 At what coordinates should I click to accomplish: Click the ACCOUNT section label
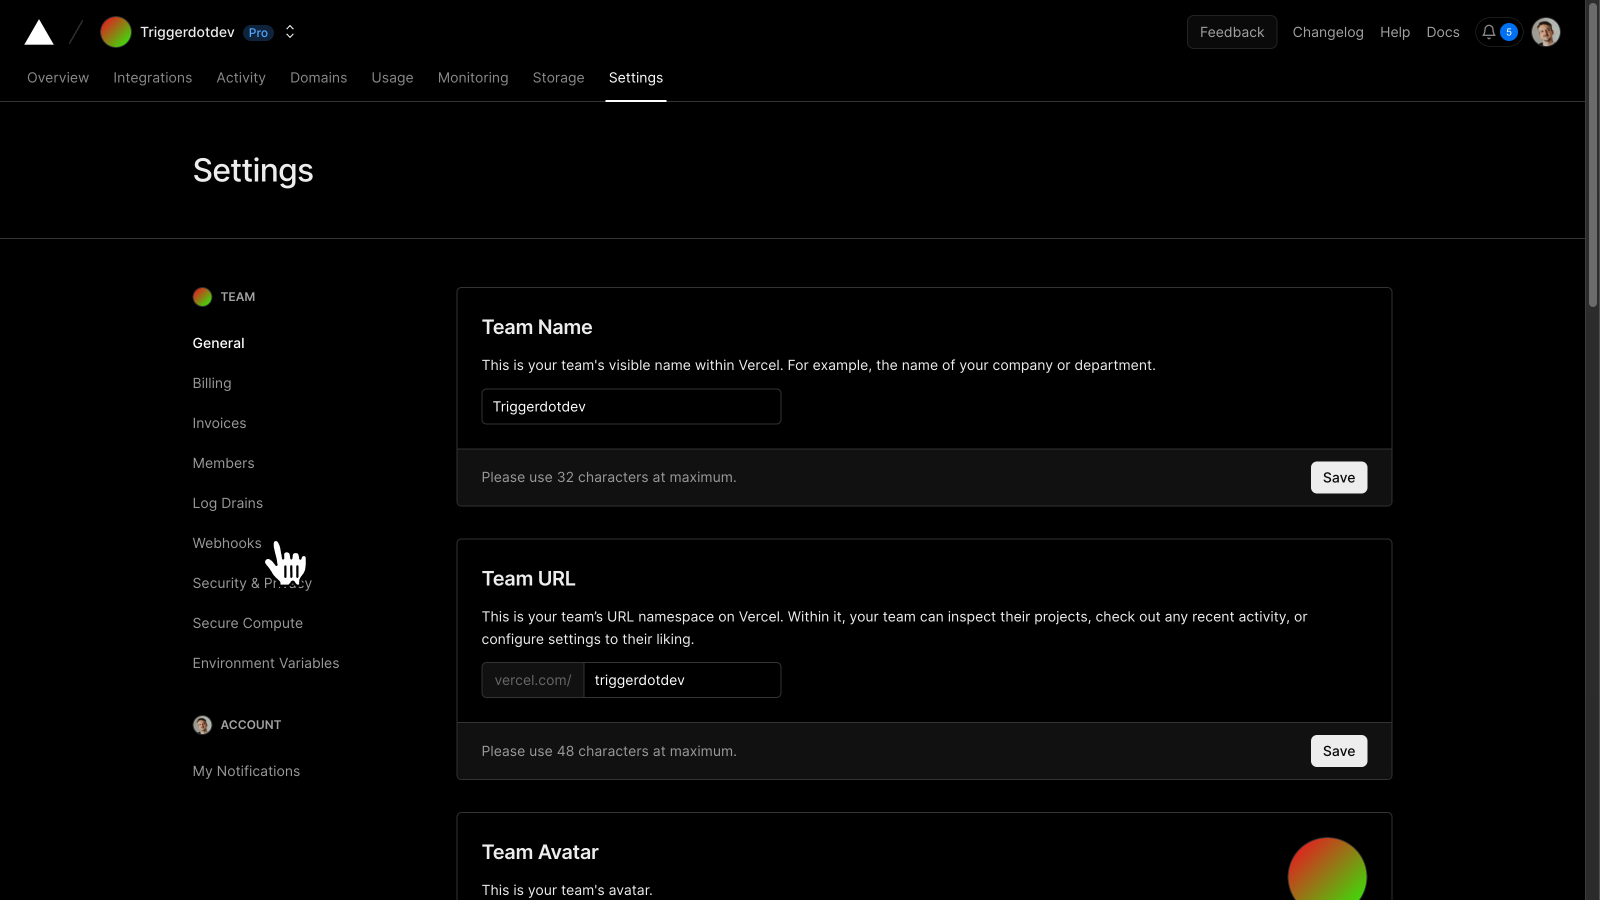click(x=251, y=725)
